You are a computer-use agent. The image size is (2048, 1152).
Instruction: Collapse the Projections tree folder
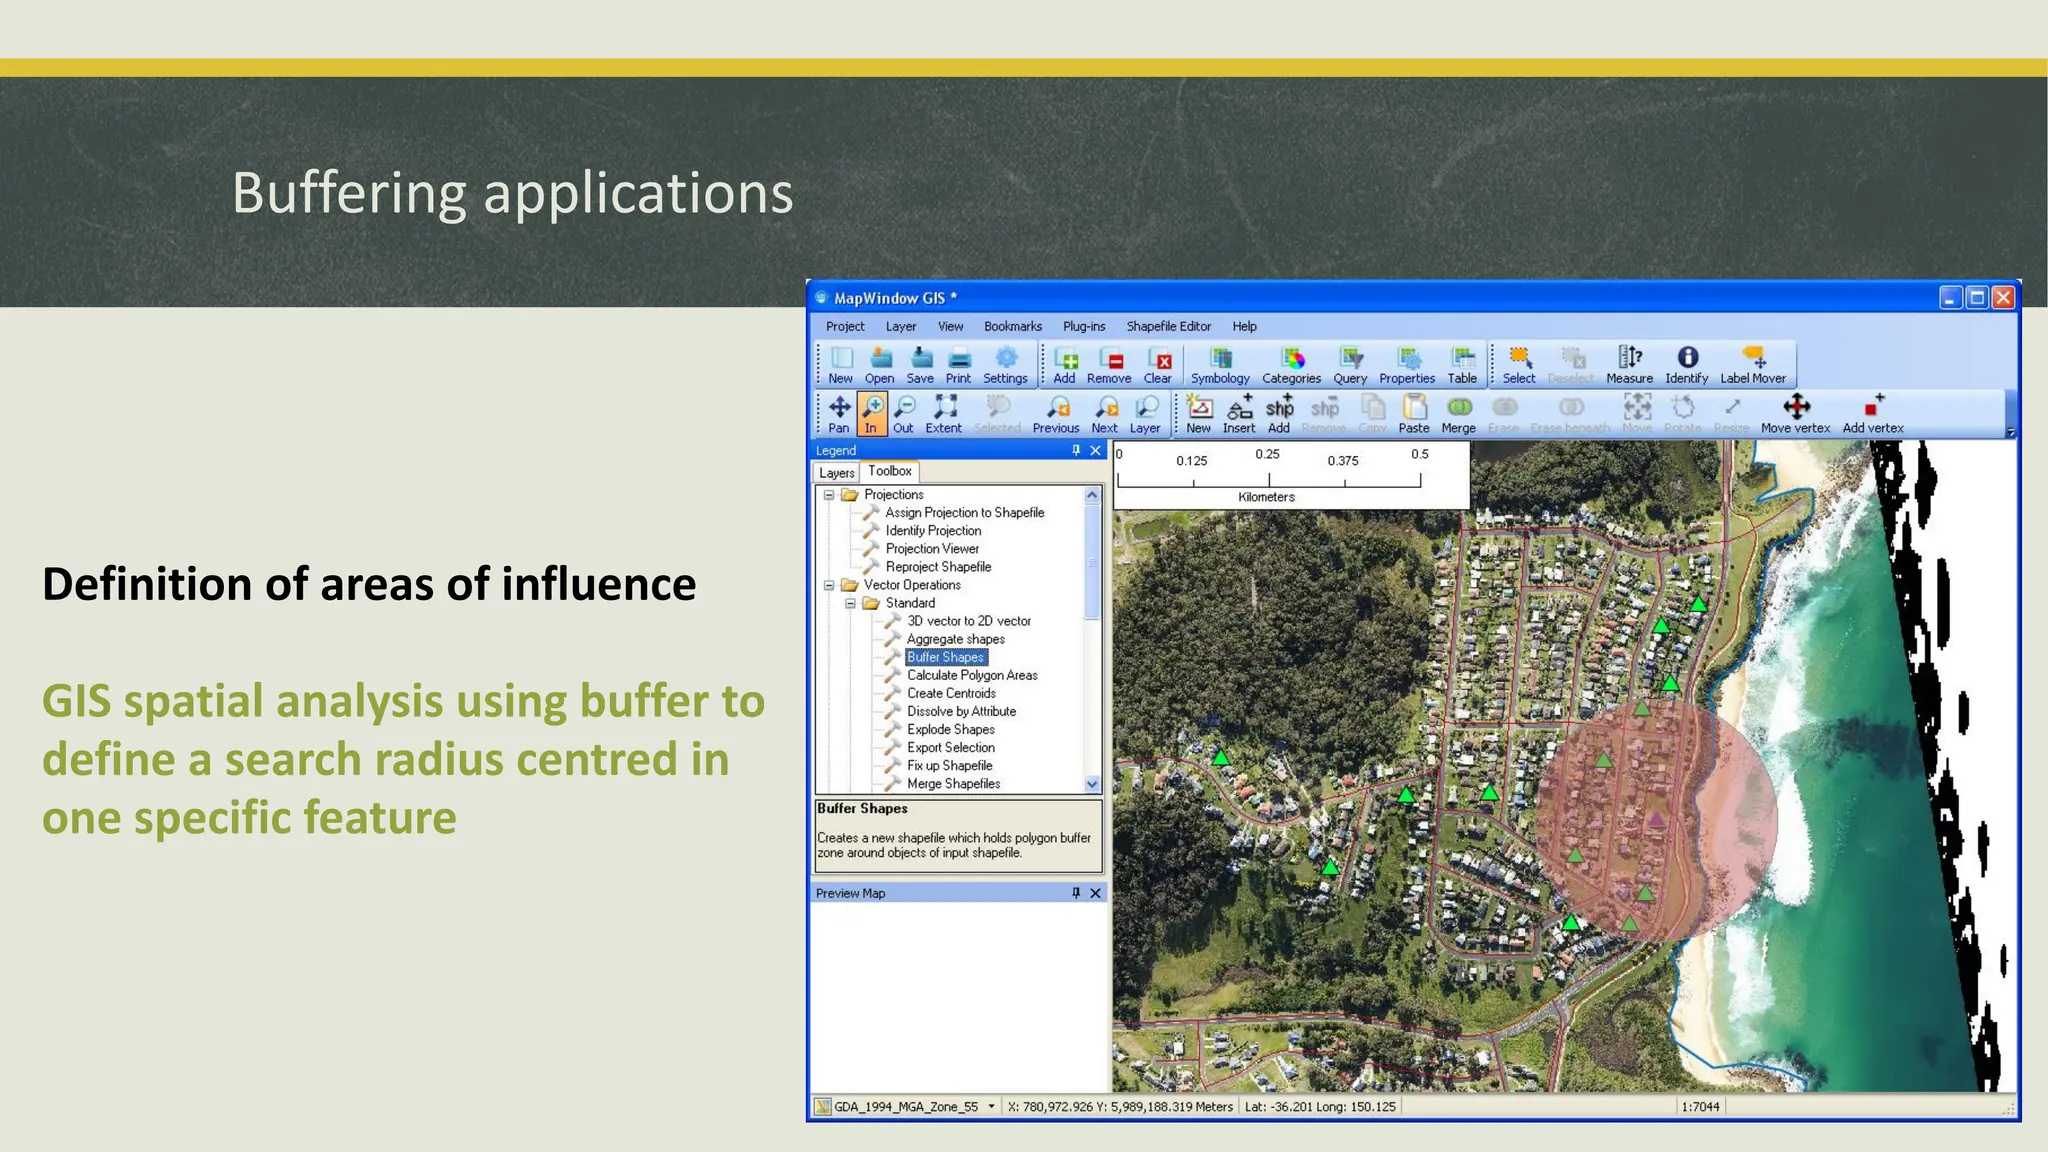(x=829, y=495)
